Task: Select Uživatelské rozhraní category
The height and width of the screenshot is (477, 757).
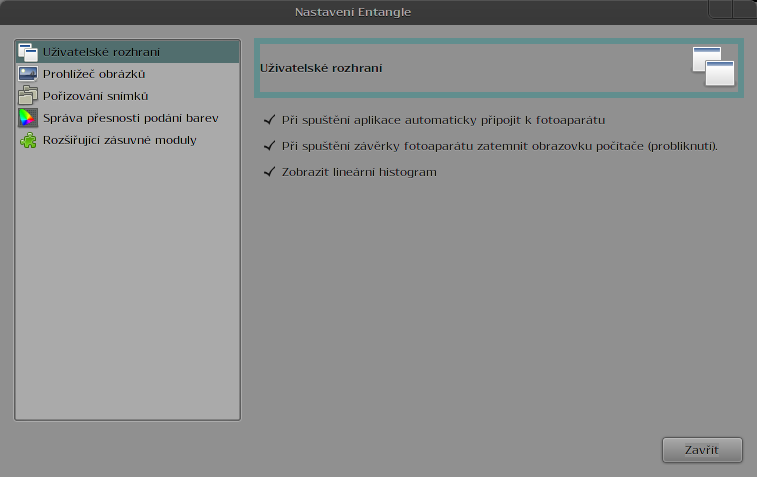Action: point(127,52)
